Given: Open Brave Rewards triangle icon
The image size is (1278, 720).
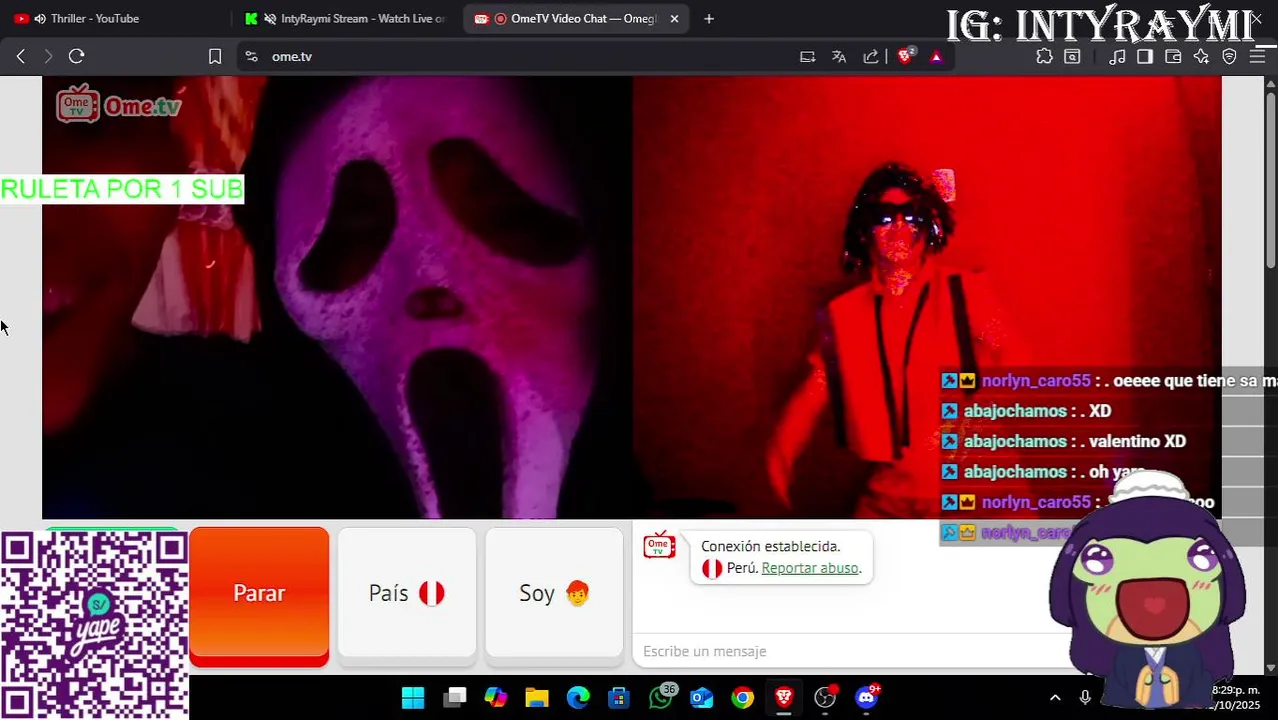Looking at the screenshot, I should tap(936, 57).
